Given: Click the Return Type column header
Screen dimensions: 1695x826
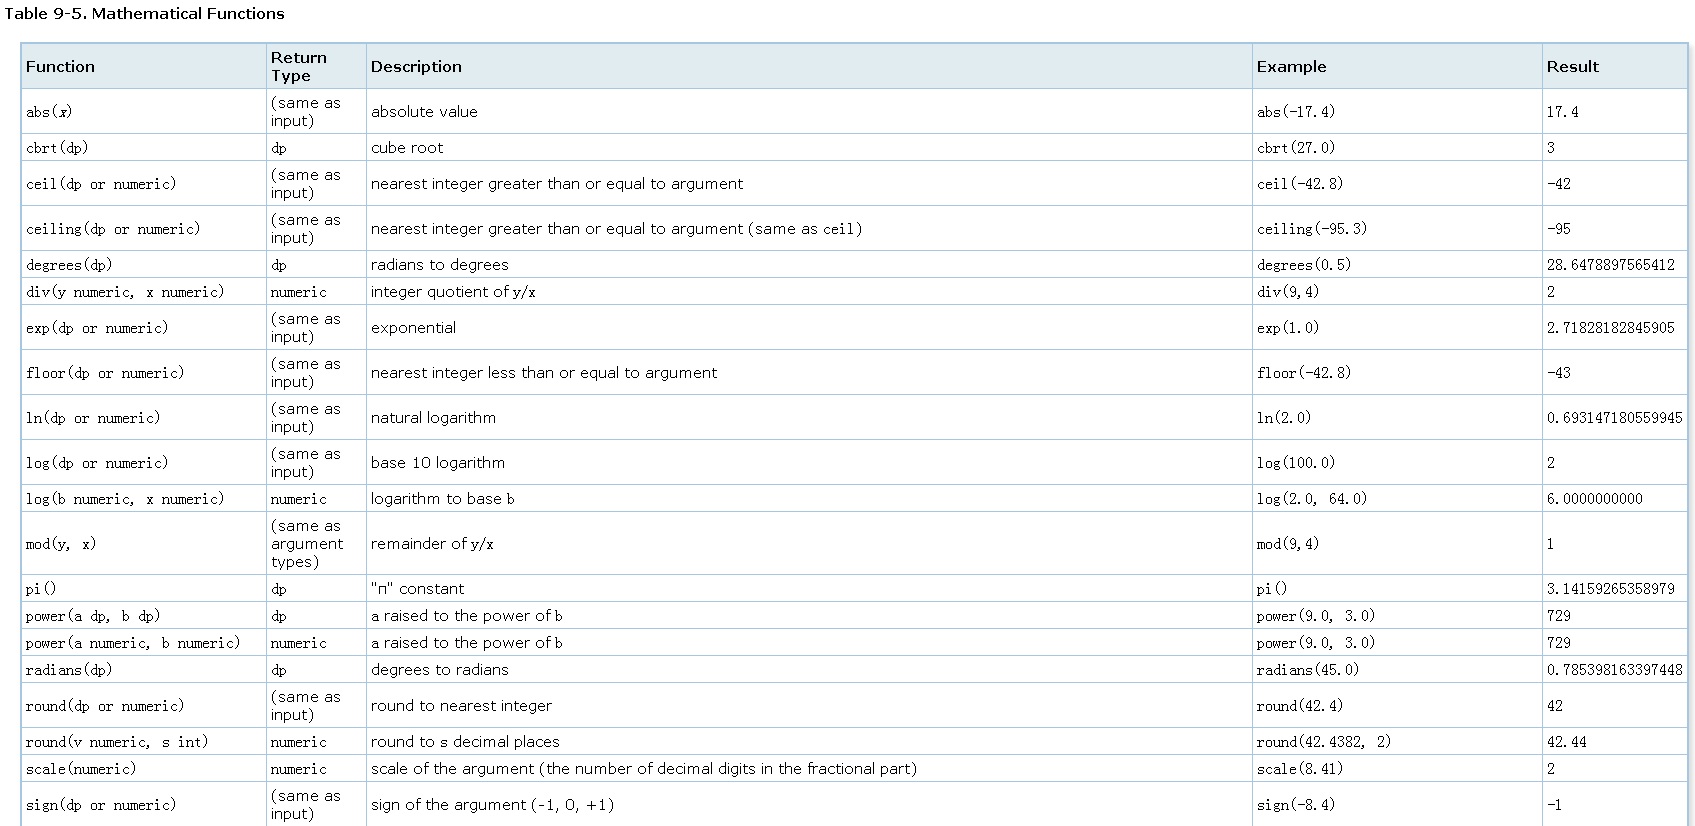Looking at the screenshot, I should [298, 67].
